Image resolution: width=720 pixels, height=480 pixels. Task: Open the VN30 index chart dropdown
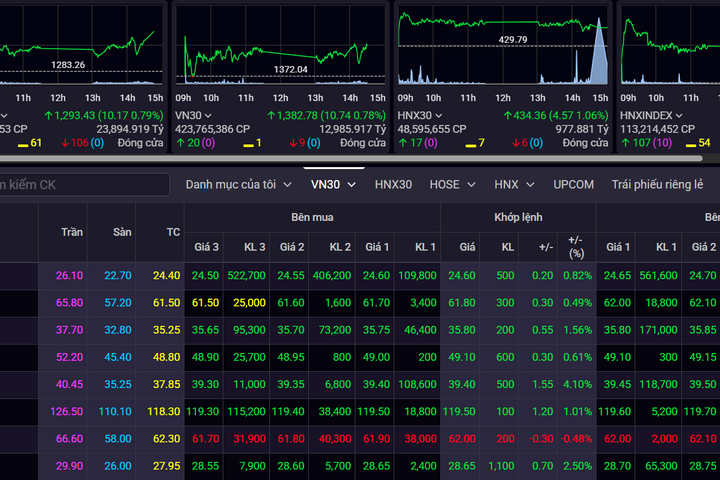(208, 116)
